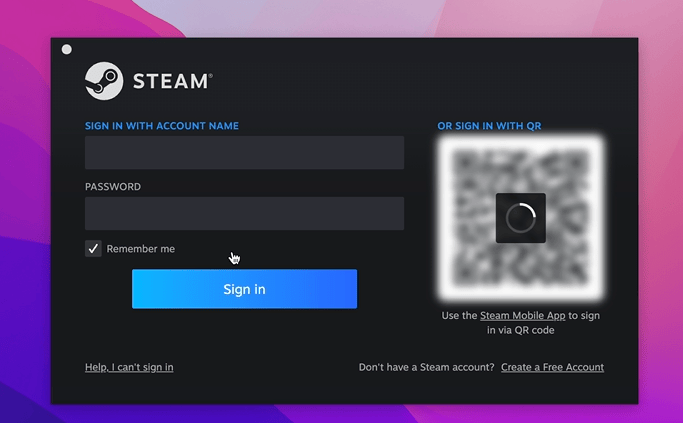
Task: Click the white close dot on the window
Action: coord(67,49)
